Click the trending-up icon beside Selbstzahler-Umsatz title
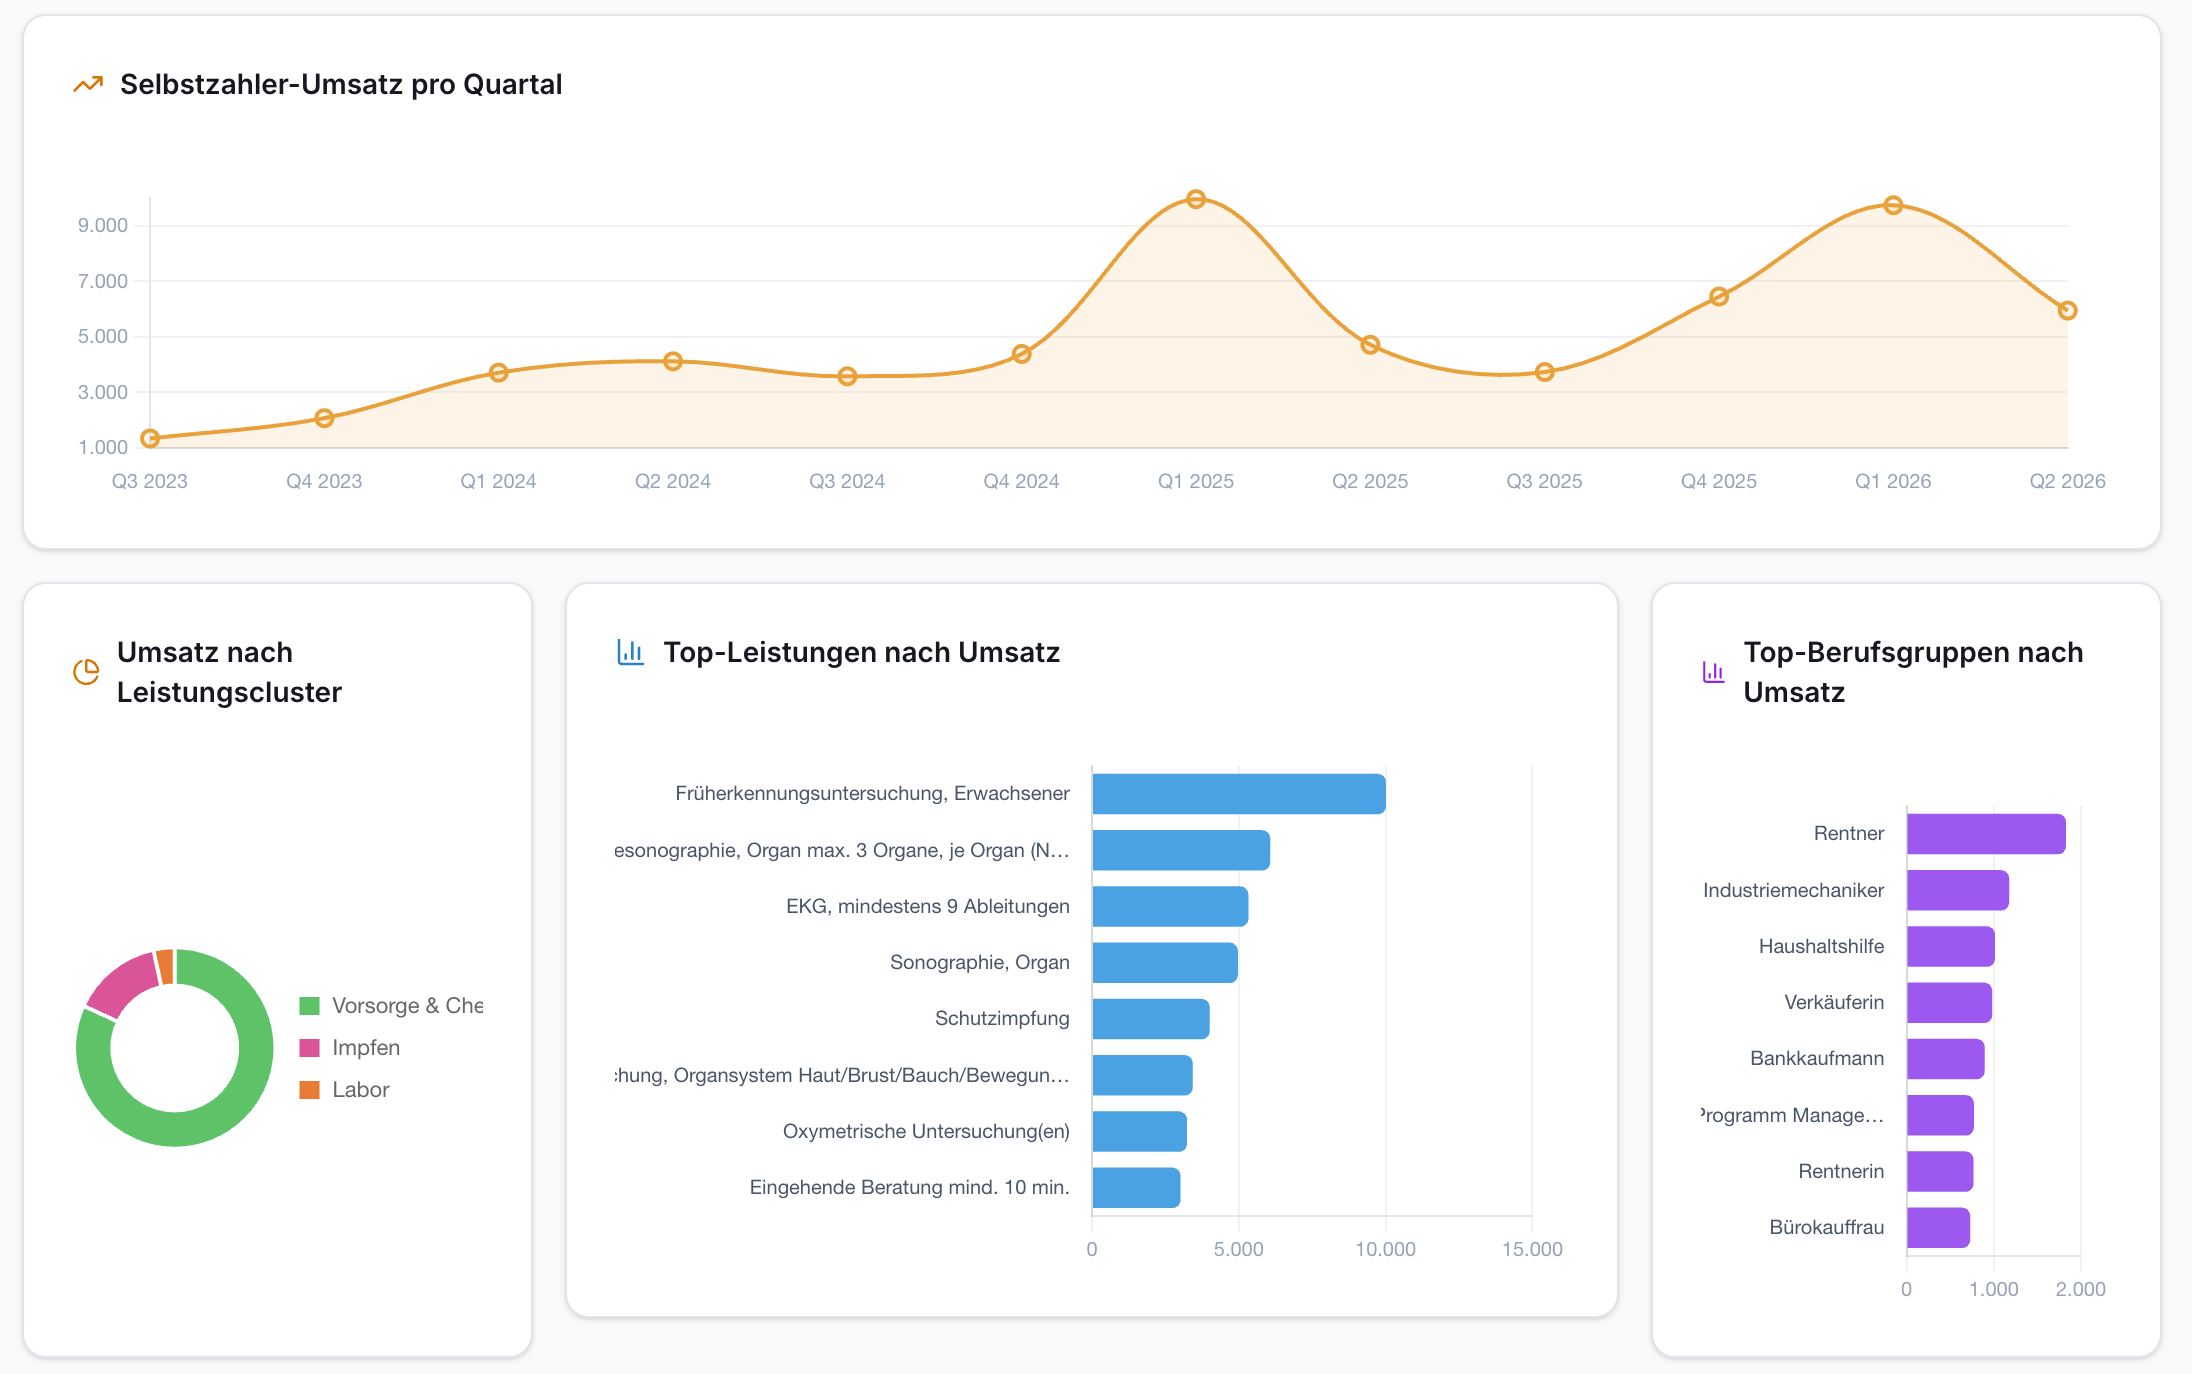 tap(88, 85)
